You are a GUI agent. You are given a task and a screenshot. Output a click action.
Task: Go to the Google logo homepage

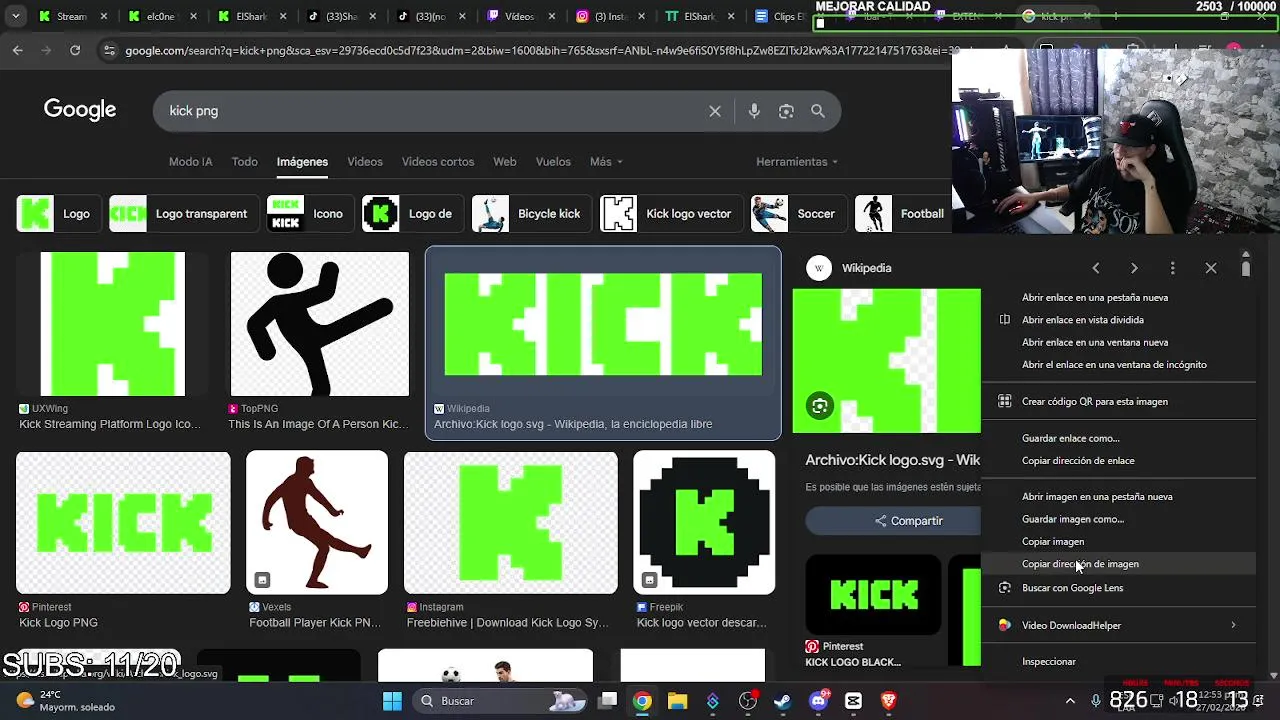(80, 110)
